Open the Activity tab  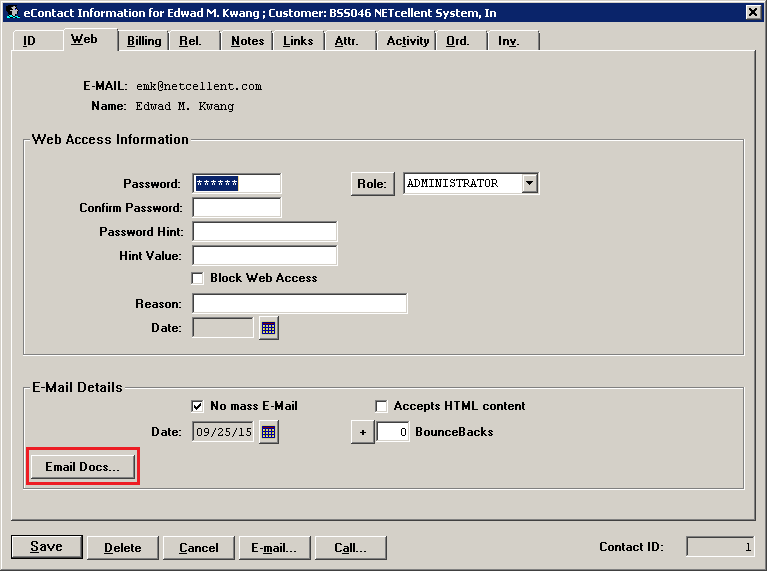click(x=408, y=41)
